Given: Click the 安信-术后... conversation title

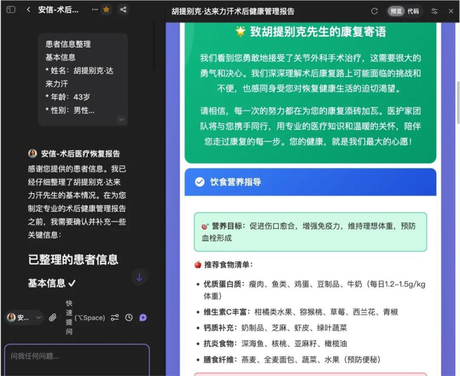Looking at the screenshot, I should coord(58,10).
